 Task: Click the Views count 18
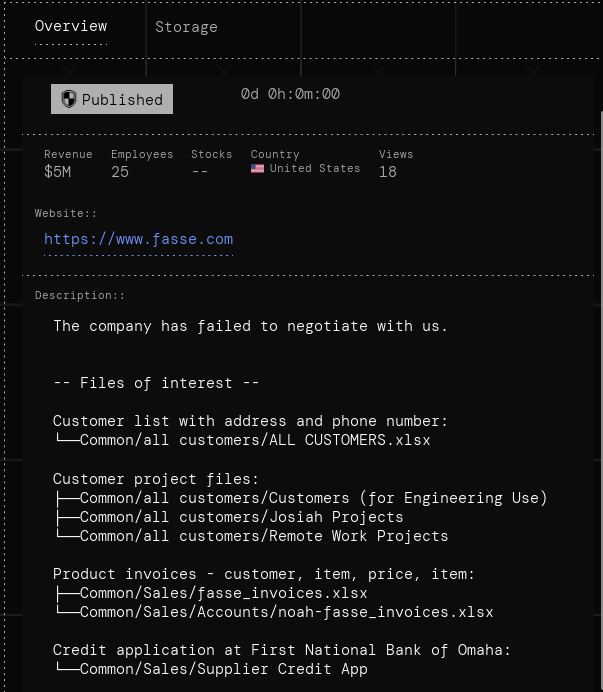[x=387, y=172]
